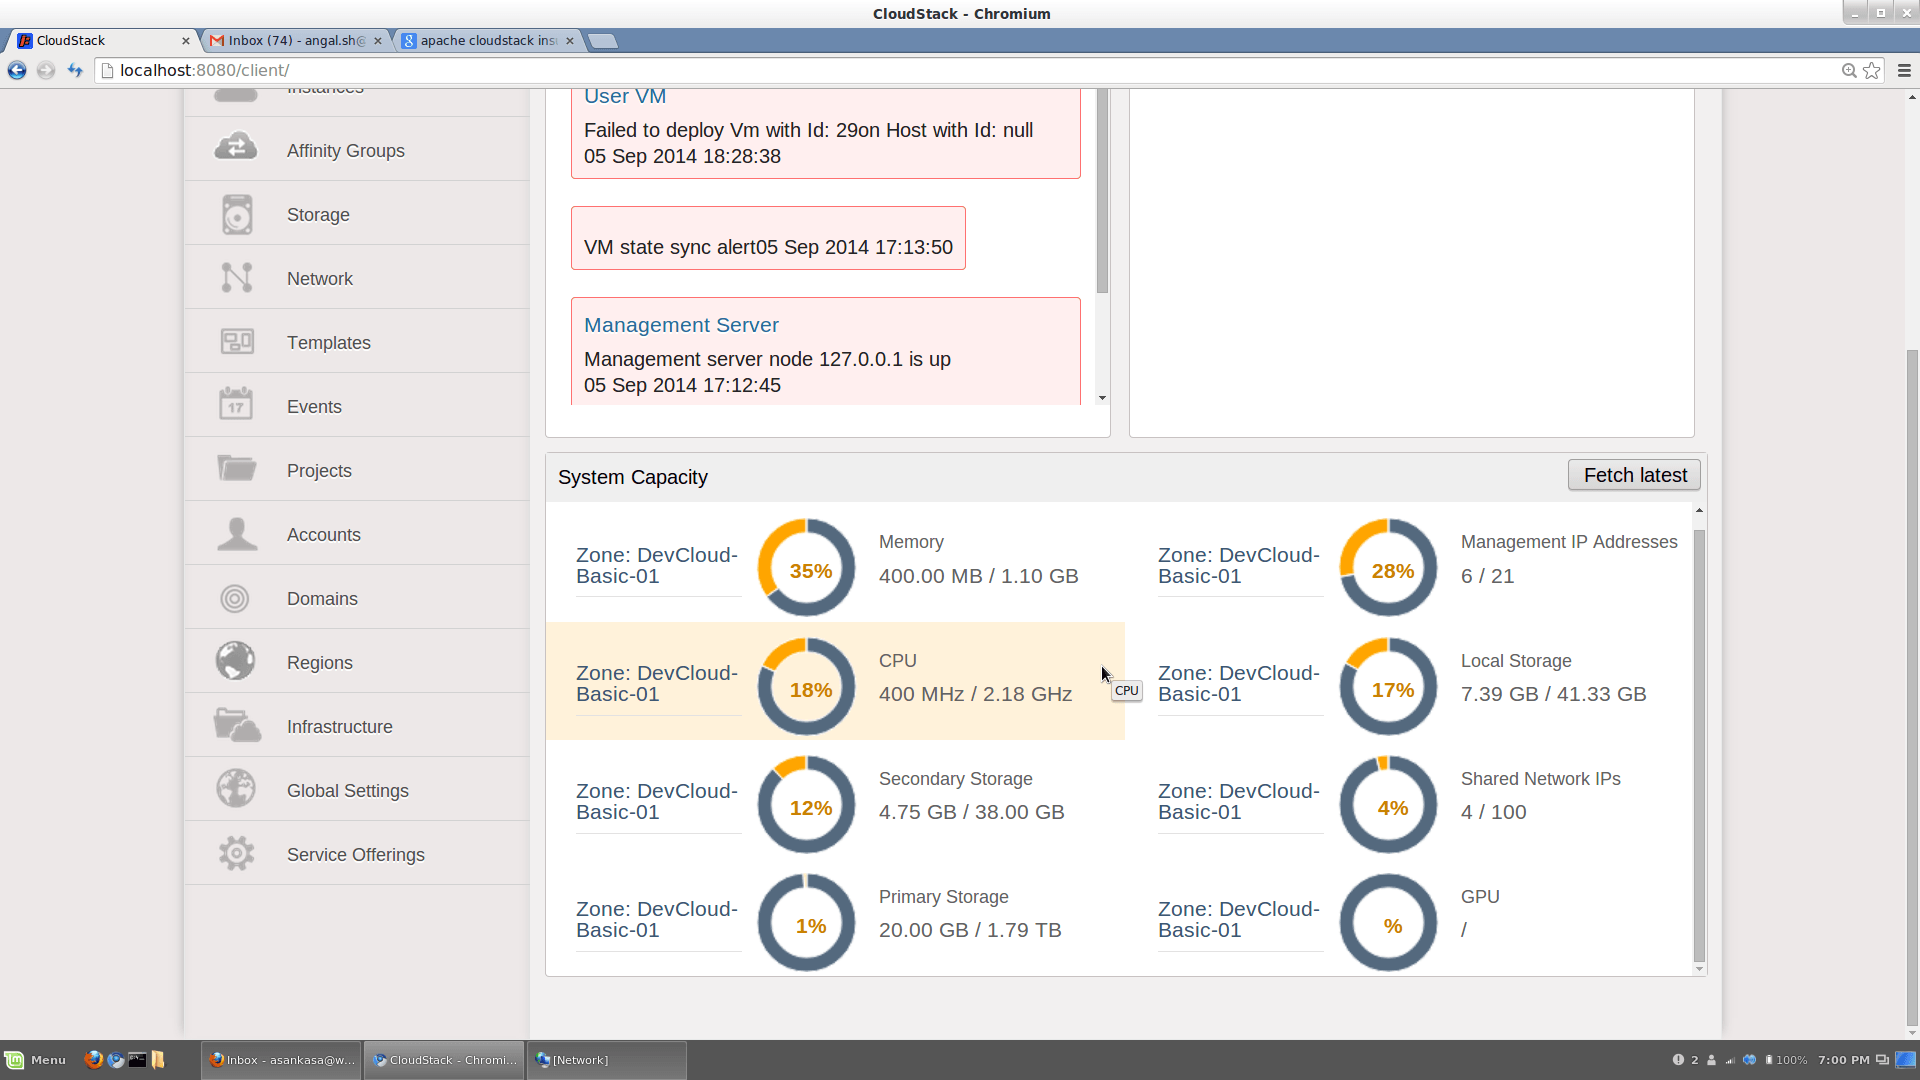Click the Service Offerings gear icon
This screenshot has height=1080, width=1920.
237,853
